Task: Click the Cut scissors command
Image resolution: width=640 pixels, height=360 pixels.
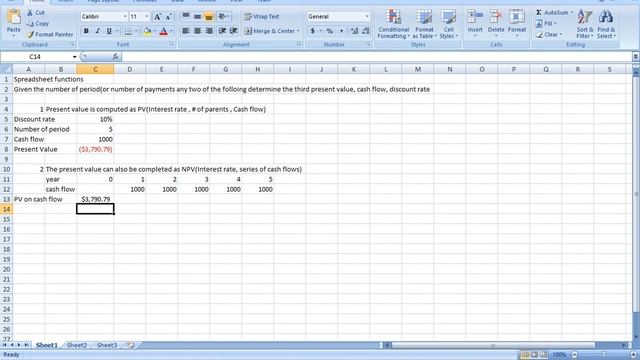Action: [x=36, y=13]
